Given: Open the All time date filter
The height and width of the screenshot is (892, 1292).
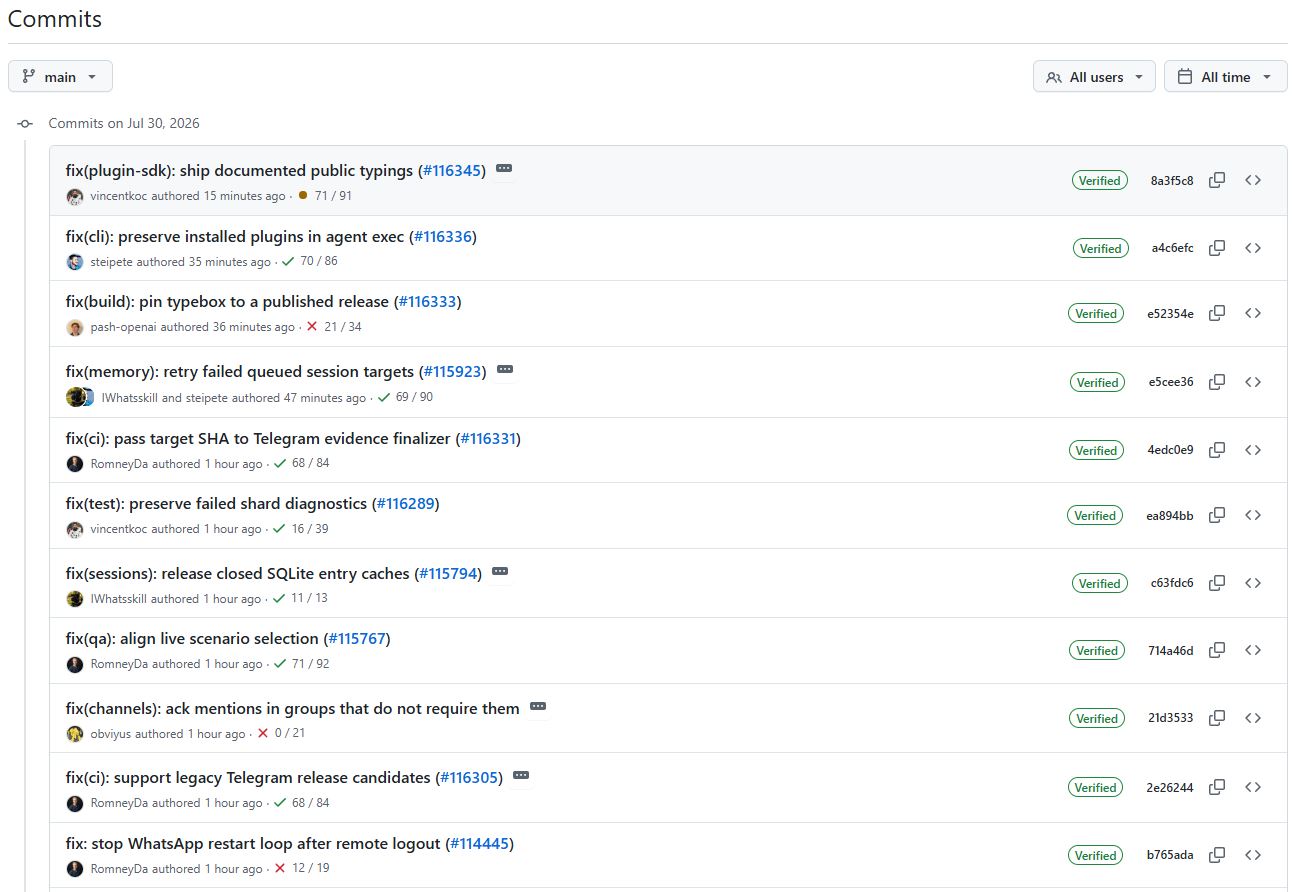Looking at the screenshot, I should 1225,77.
